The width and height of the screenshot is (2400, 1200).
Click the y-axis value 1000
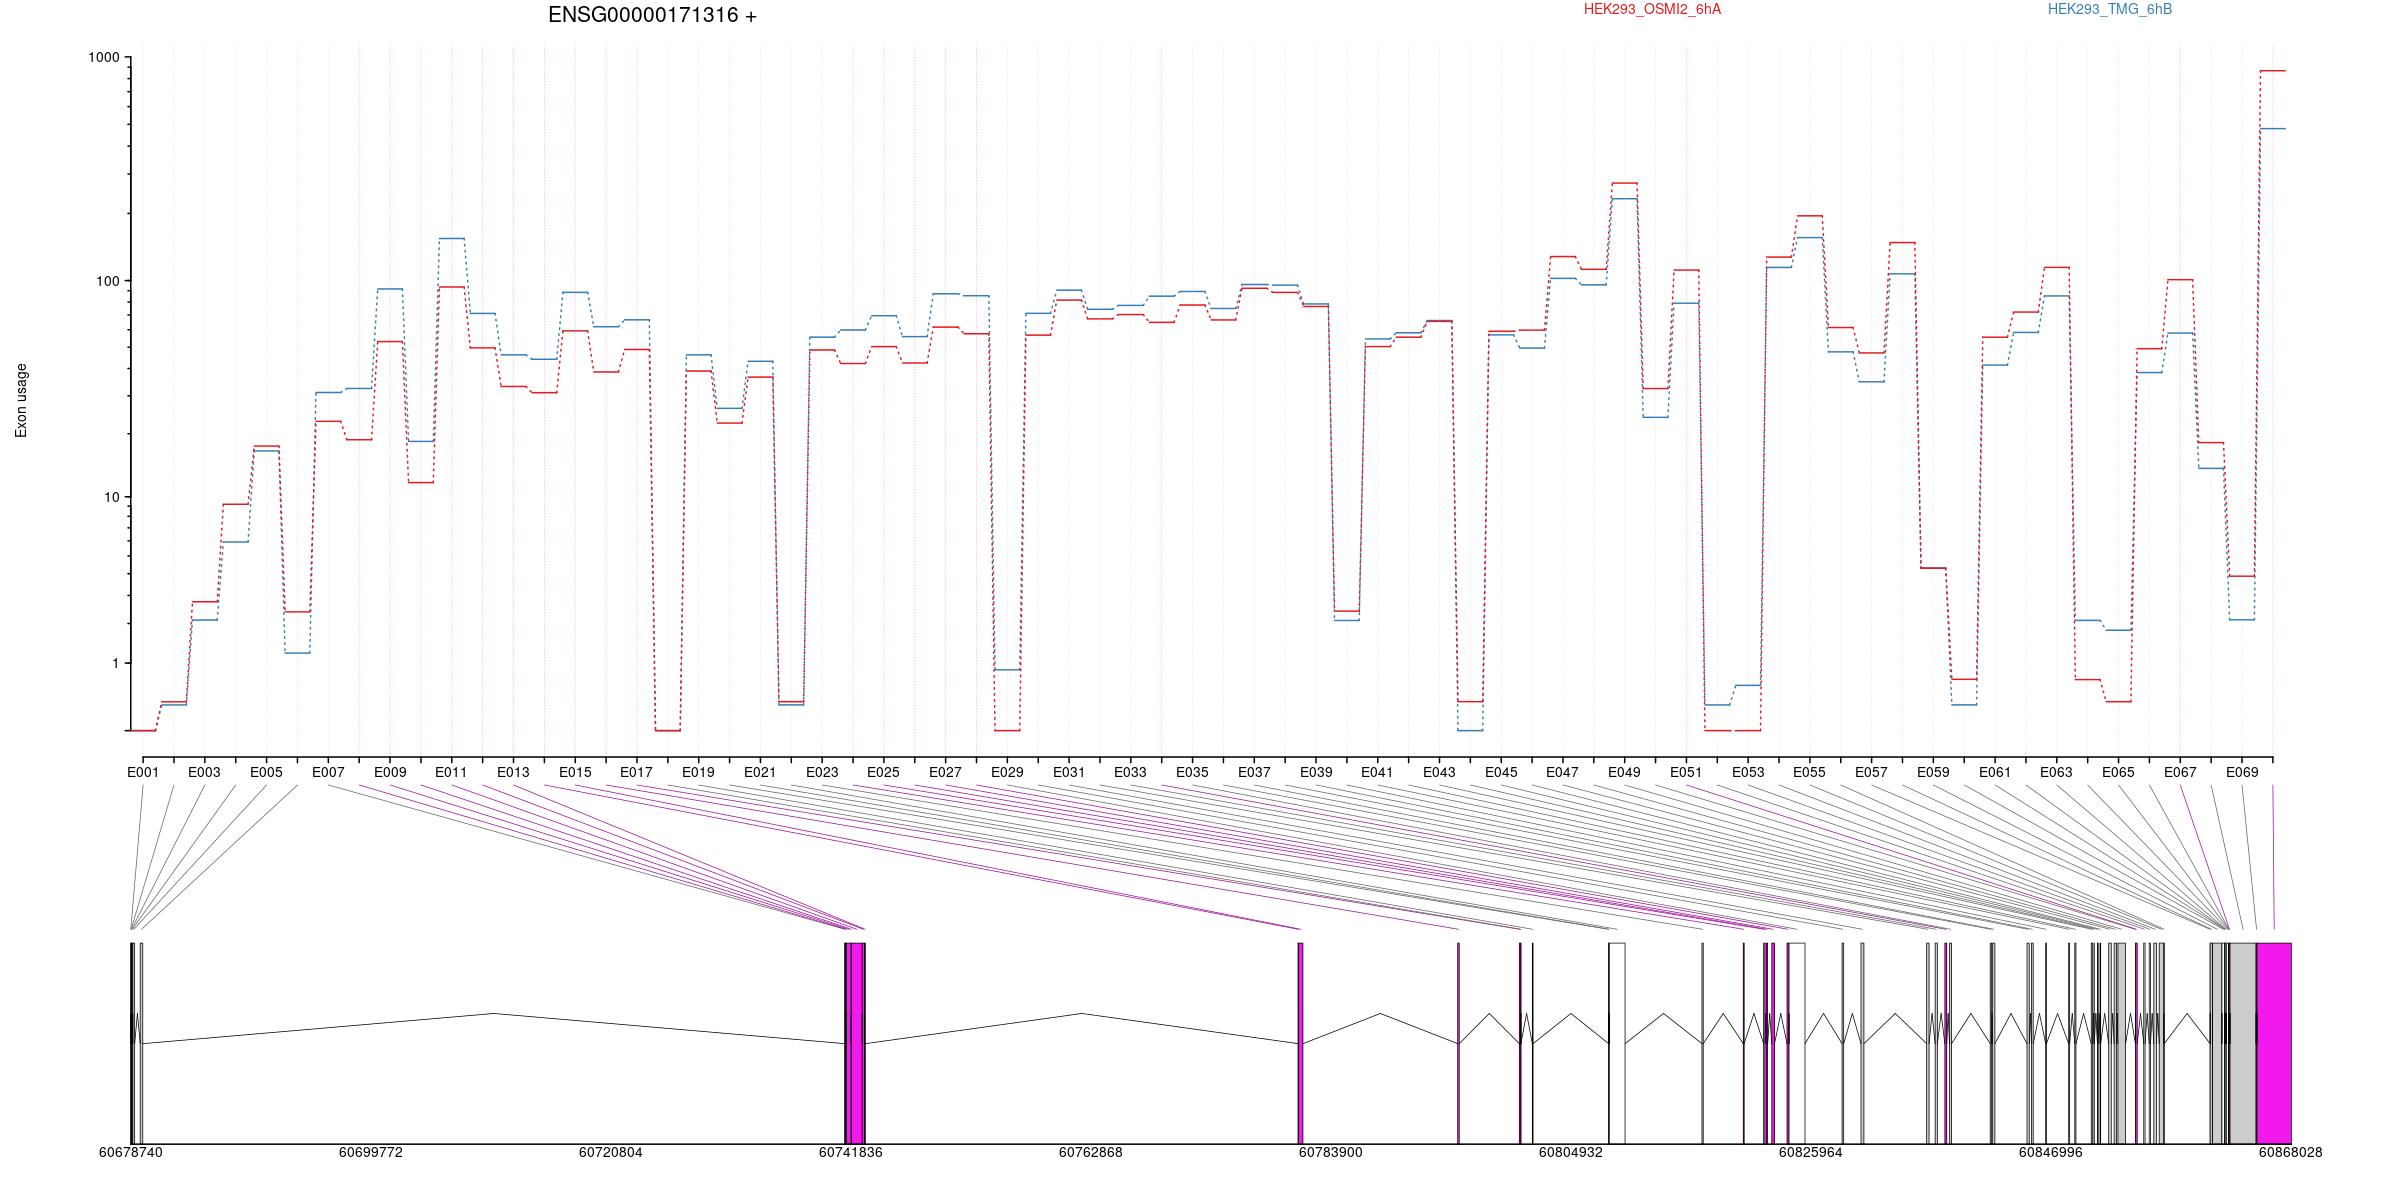point(104,58)
